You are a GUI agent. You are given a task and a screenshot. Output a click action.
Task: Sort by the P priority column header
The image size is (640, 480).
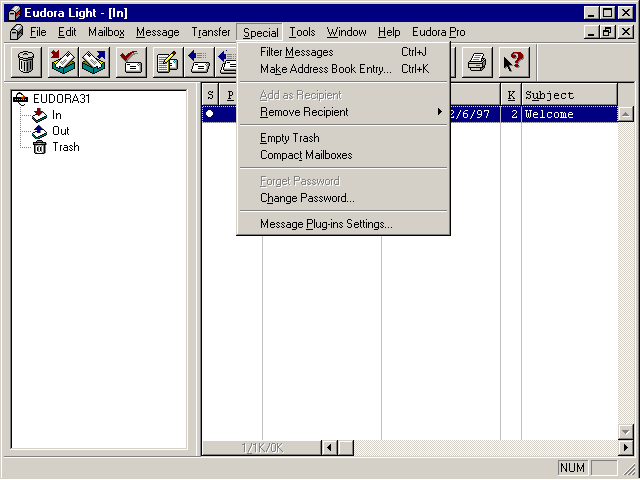[229, 95]
